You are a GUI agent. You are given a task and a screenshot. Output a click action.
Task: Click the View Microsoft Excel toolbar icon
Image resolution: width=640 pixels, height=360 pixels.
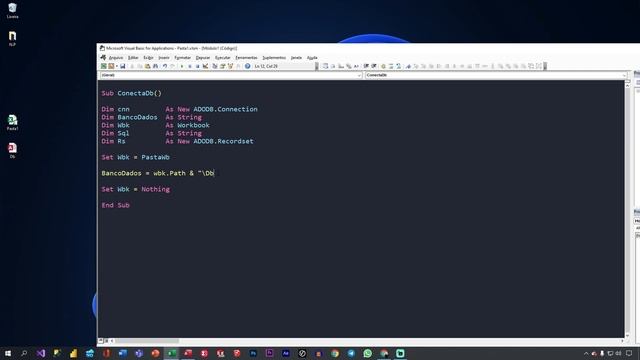[x=104, y=66]
